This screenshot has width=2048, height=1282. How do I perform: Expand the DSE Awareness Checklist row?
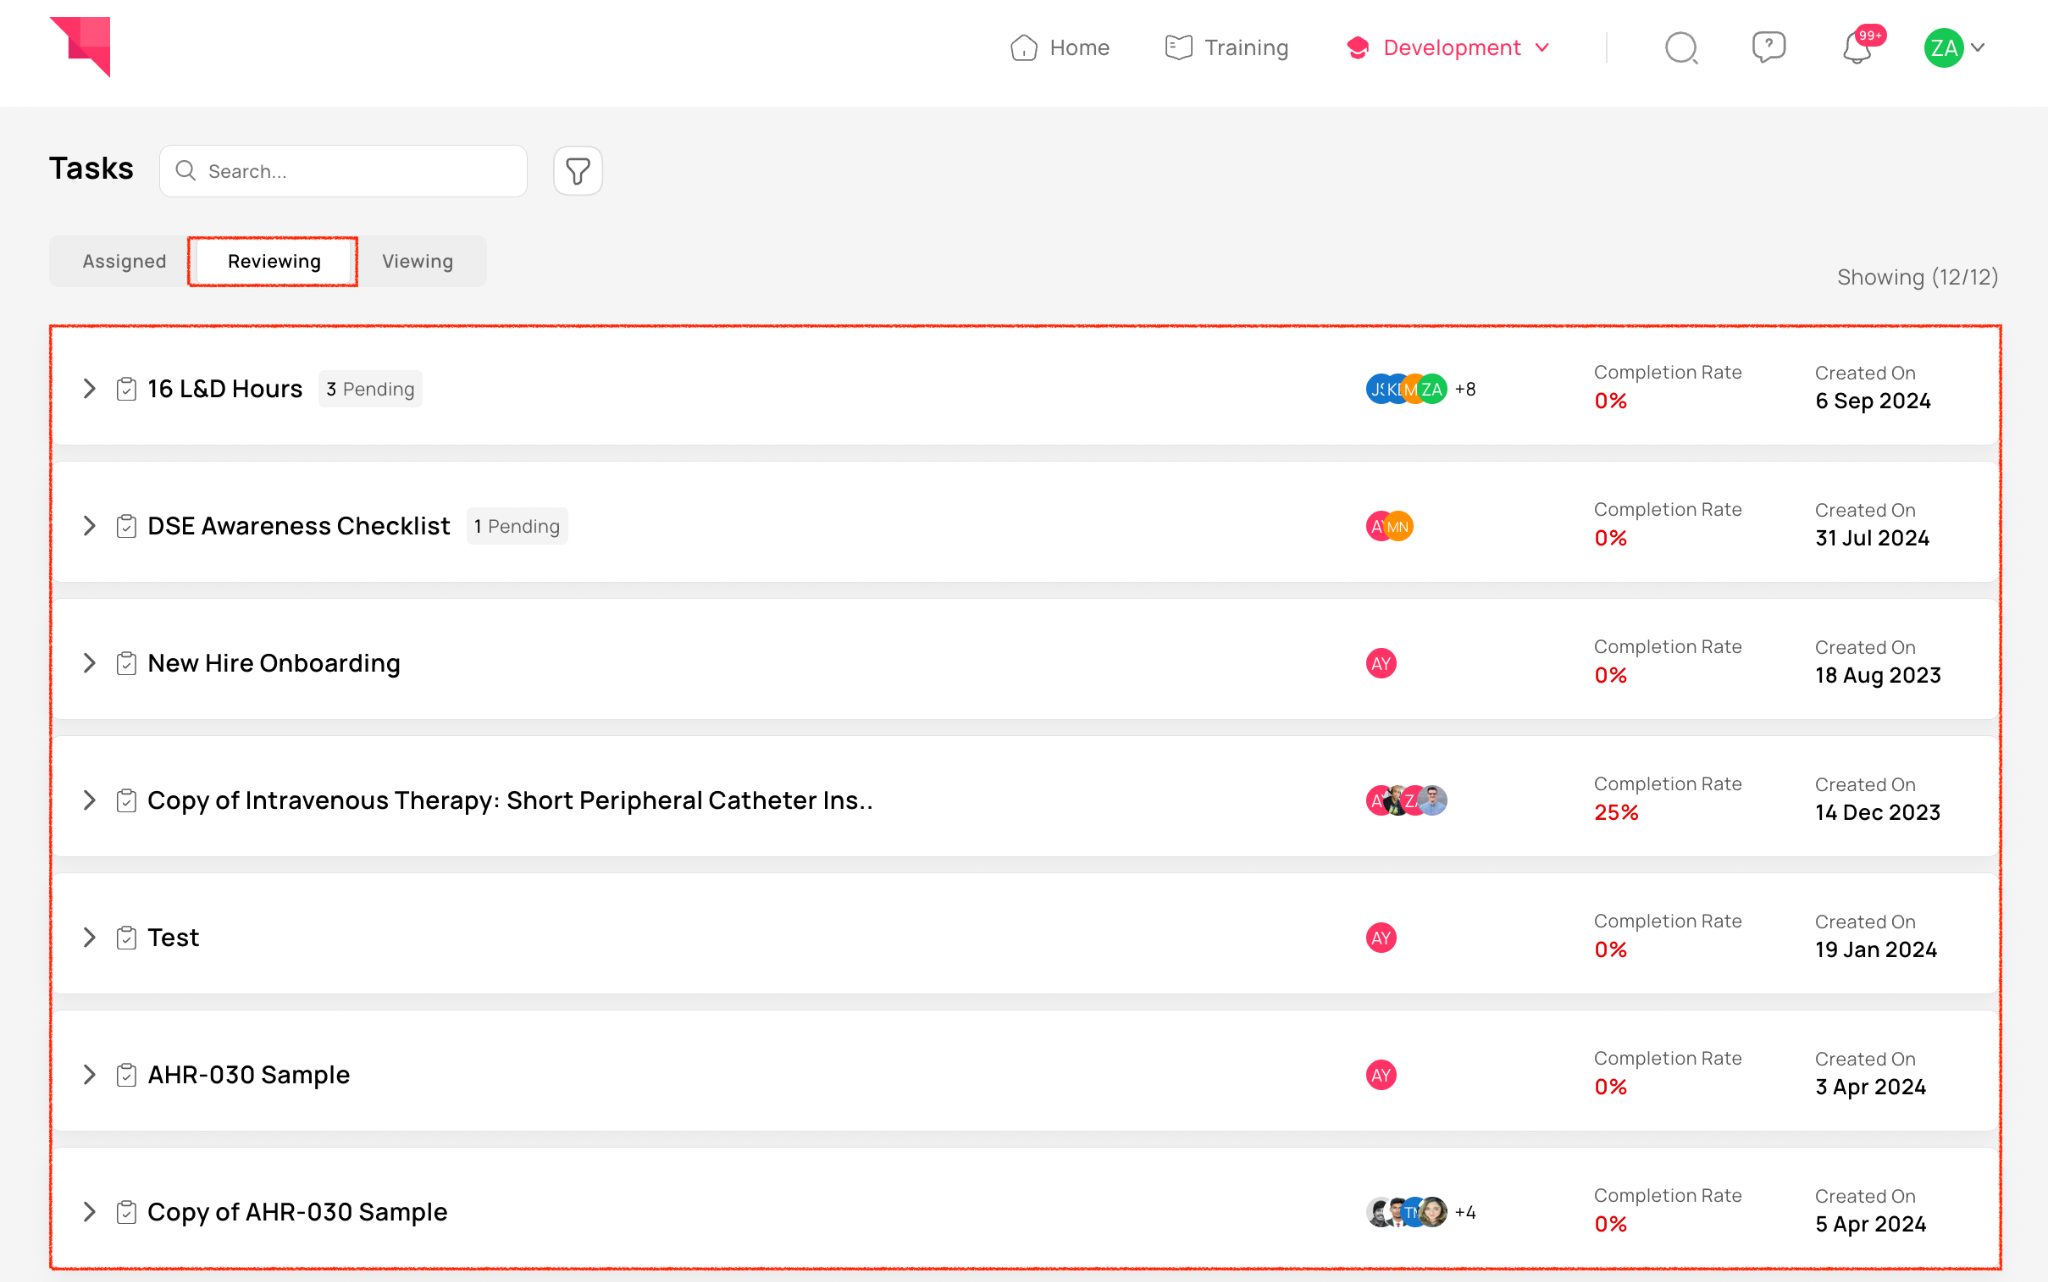tap(89, 526)
